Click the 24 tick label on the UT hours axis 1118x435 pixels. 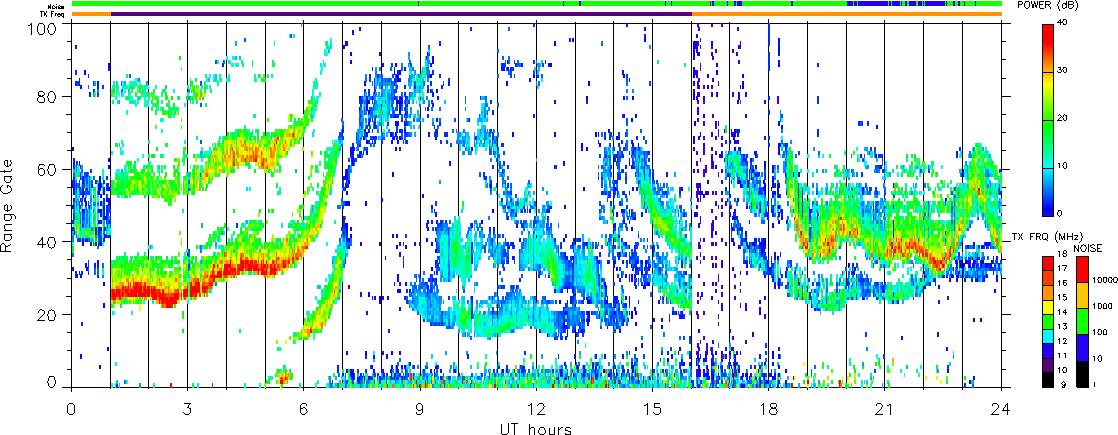click(x=1001, y=408)
